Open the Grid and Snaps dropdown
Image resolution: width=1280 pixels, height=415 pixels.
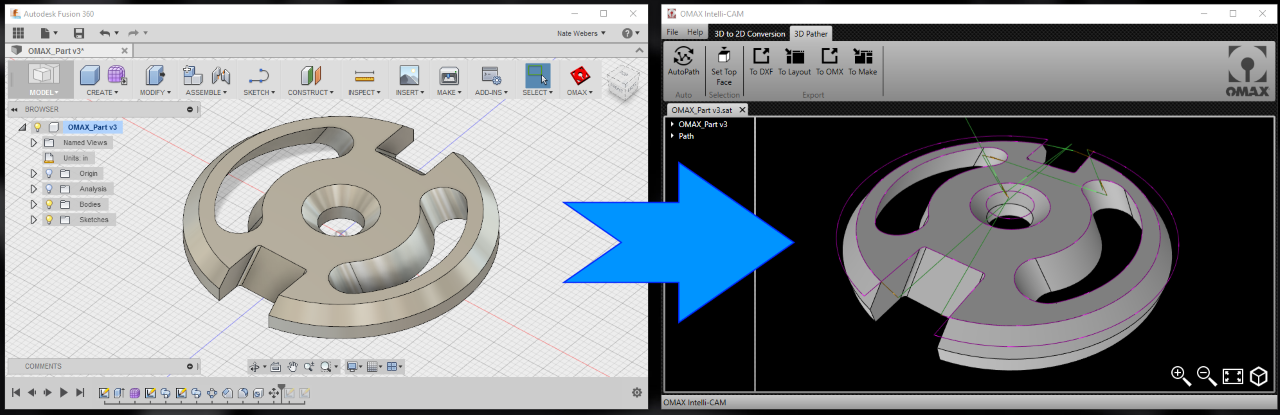click(x=375, y=367)
